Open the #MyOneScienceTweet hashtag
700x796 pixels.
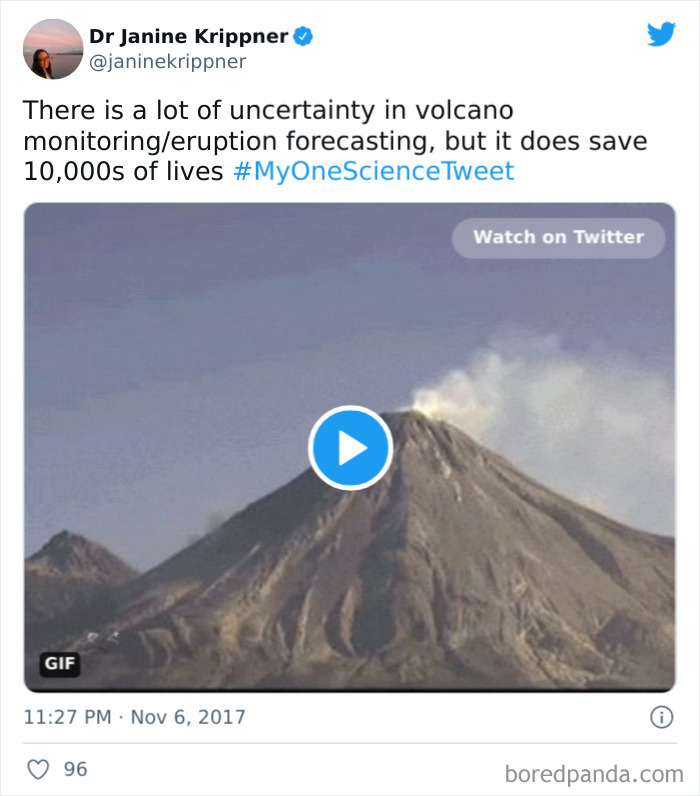374,171
